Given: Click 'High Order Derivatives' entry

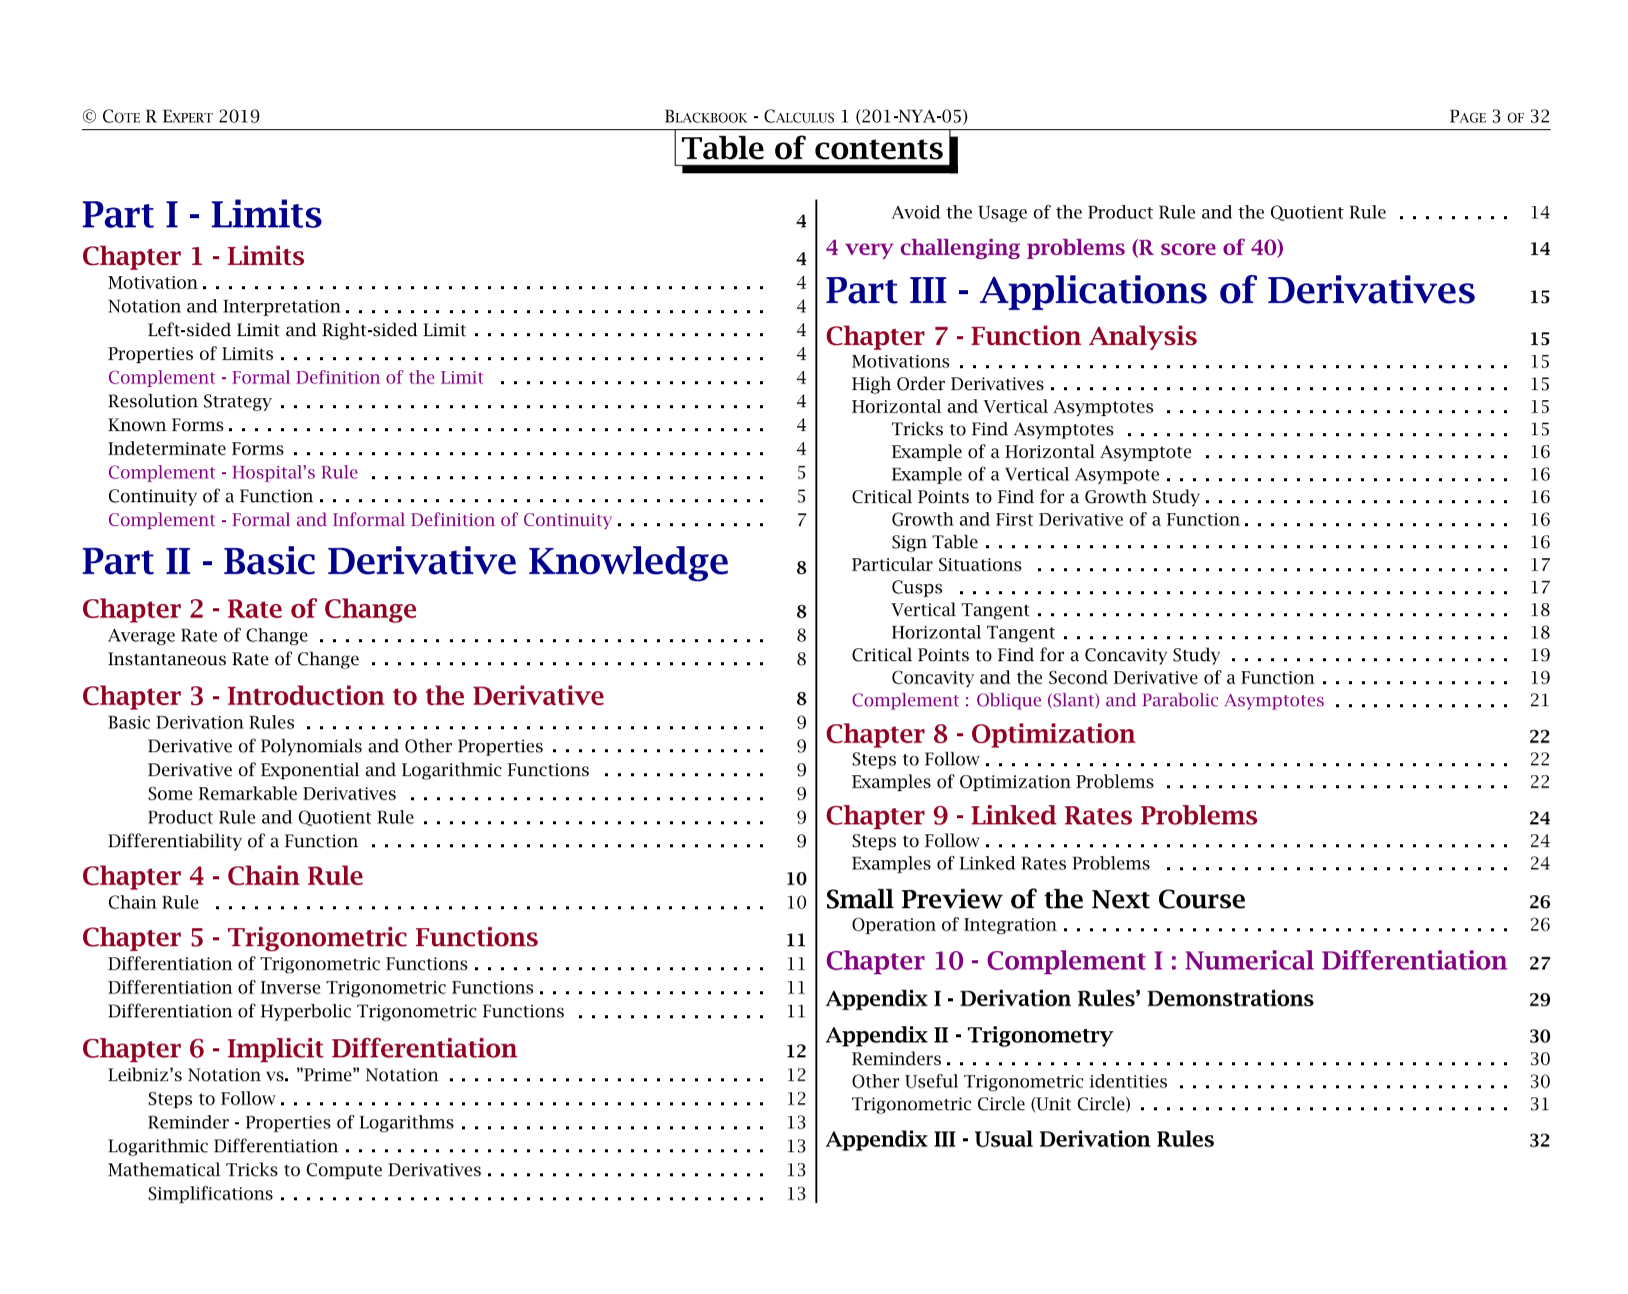Looking at the screenshot, I should point(948,385).
